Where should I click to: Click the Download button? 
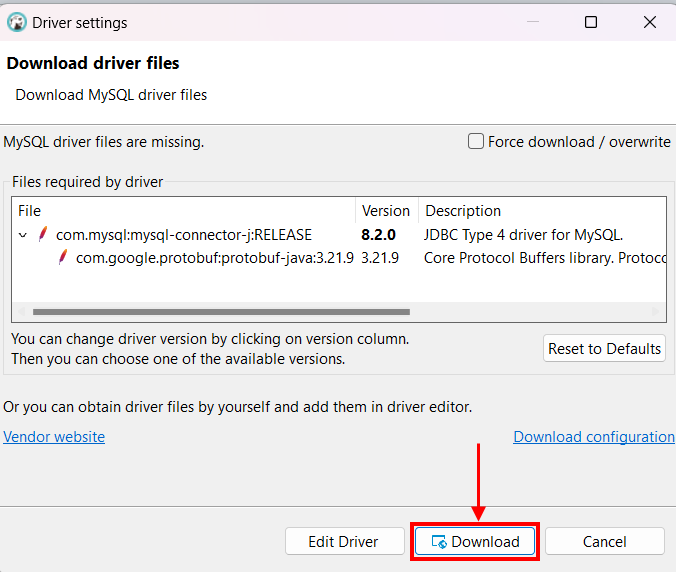coord(475,541)
